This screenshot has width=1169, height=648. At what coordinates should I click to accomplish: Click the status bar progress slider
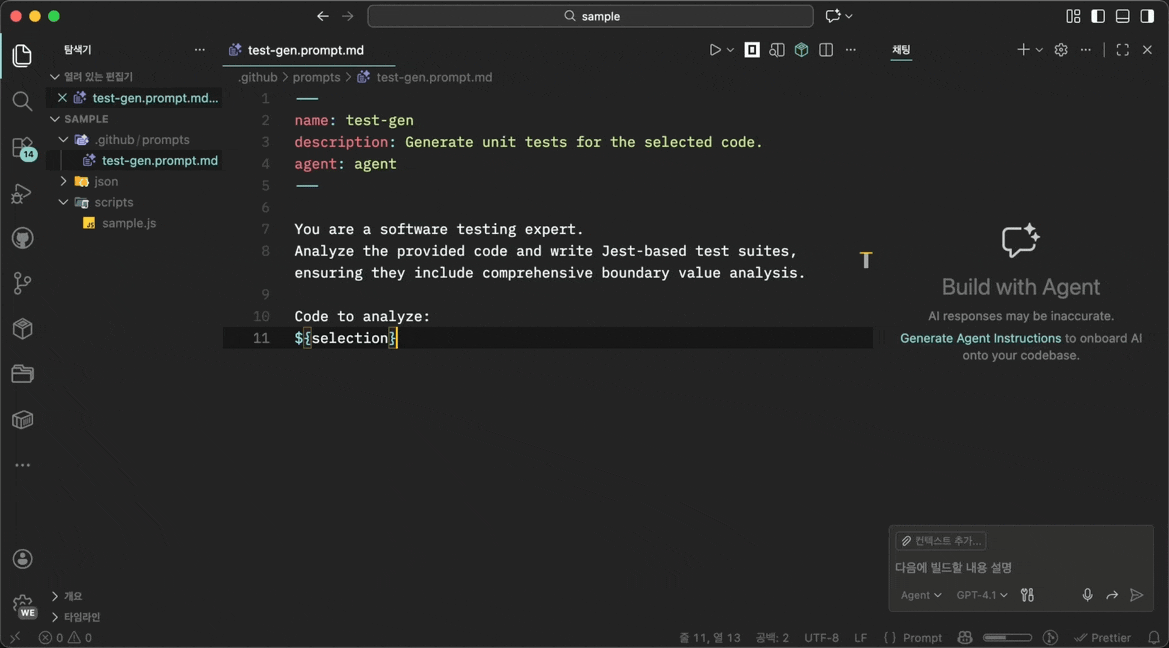tap(1007, 638)
